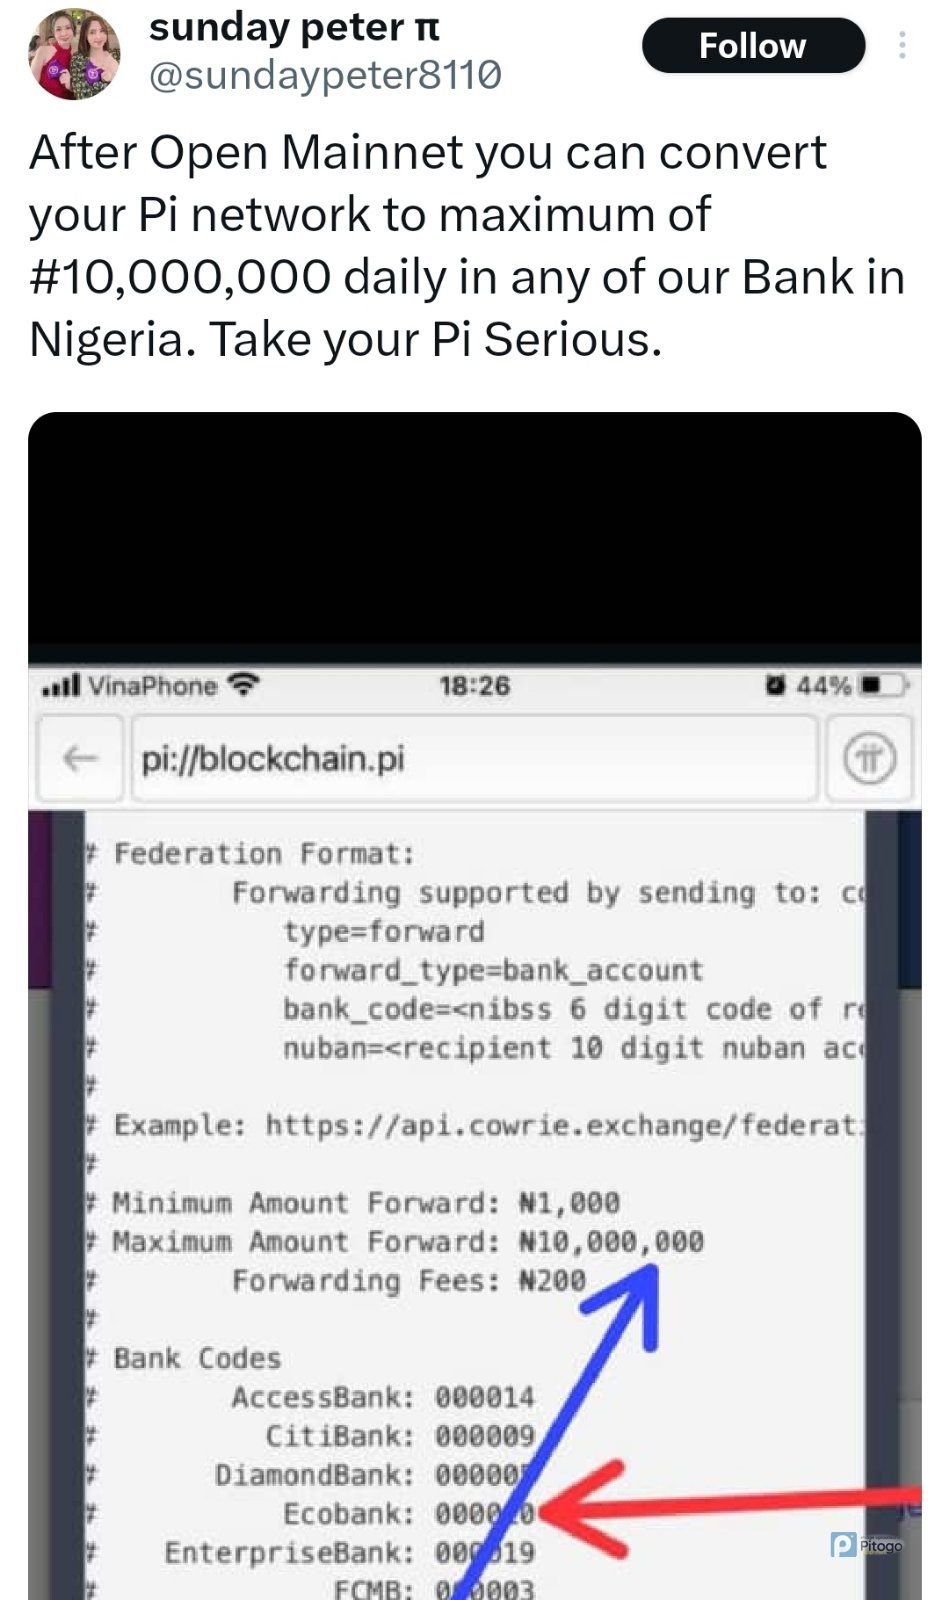Open sunday peter's profile avatar
Viewport: 949px width, 1600px height.
pos(75,54)
